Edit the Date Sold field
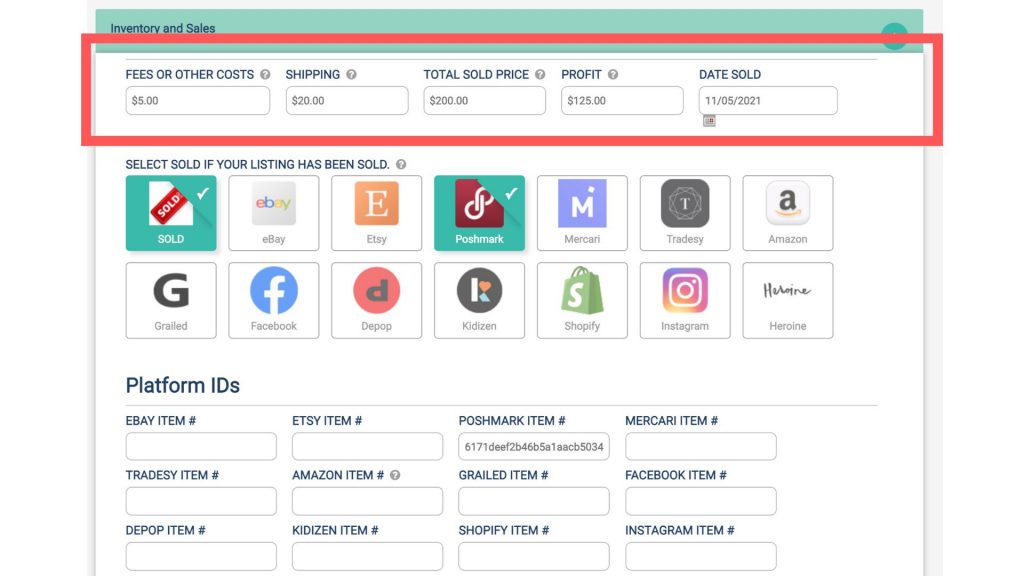This screenshot has width=1024, height=576. 768,101
